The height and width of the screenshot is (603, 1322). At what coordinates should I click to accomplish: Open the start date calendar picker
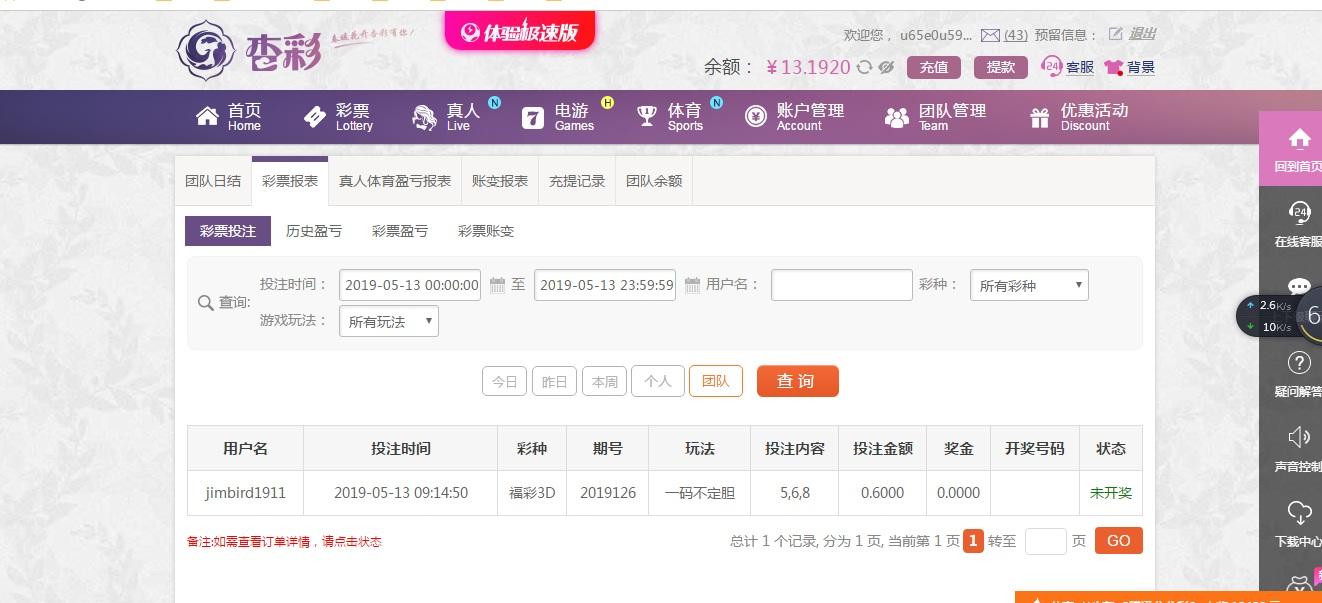(x=498, y=285)
